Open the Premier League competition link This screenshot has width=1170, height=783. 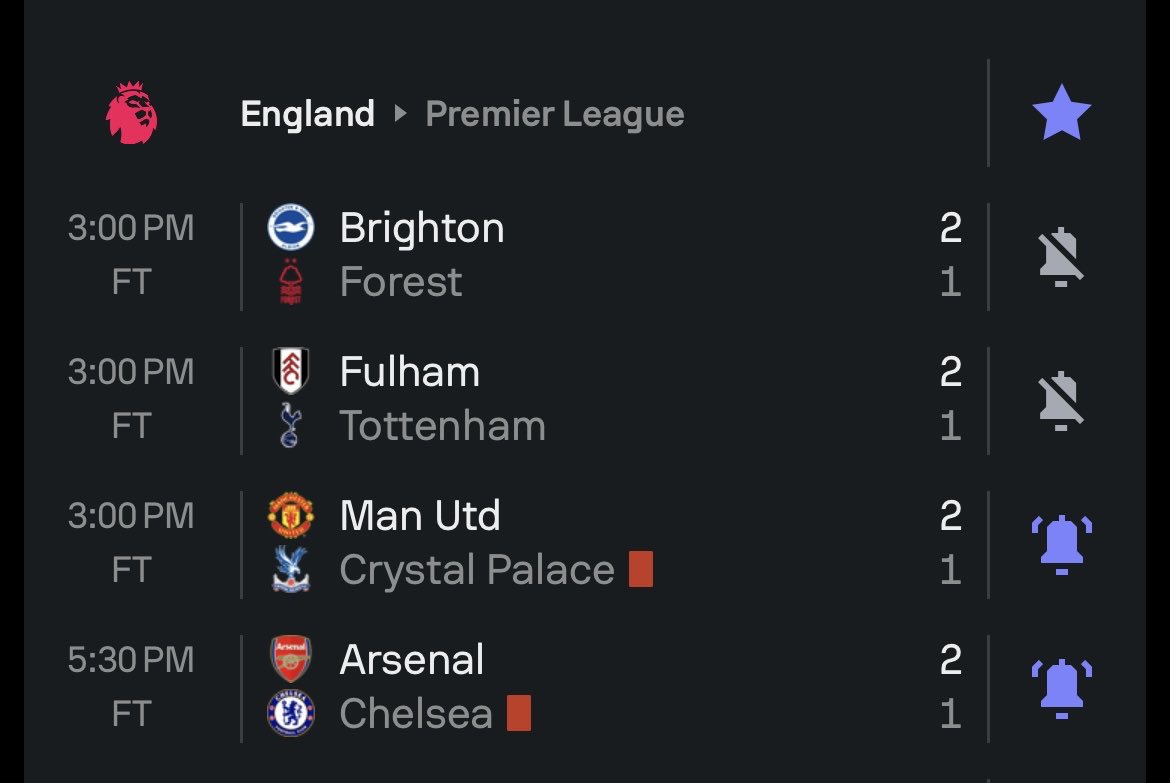pos(554,113)
